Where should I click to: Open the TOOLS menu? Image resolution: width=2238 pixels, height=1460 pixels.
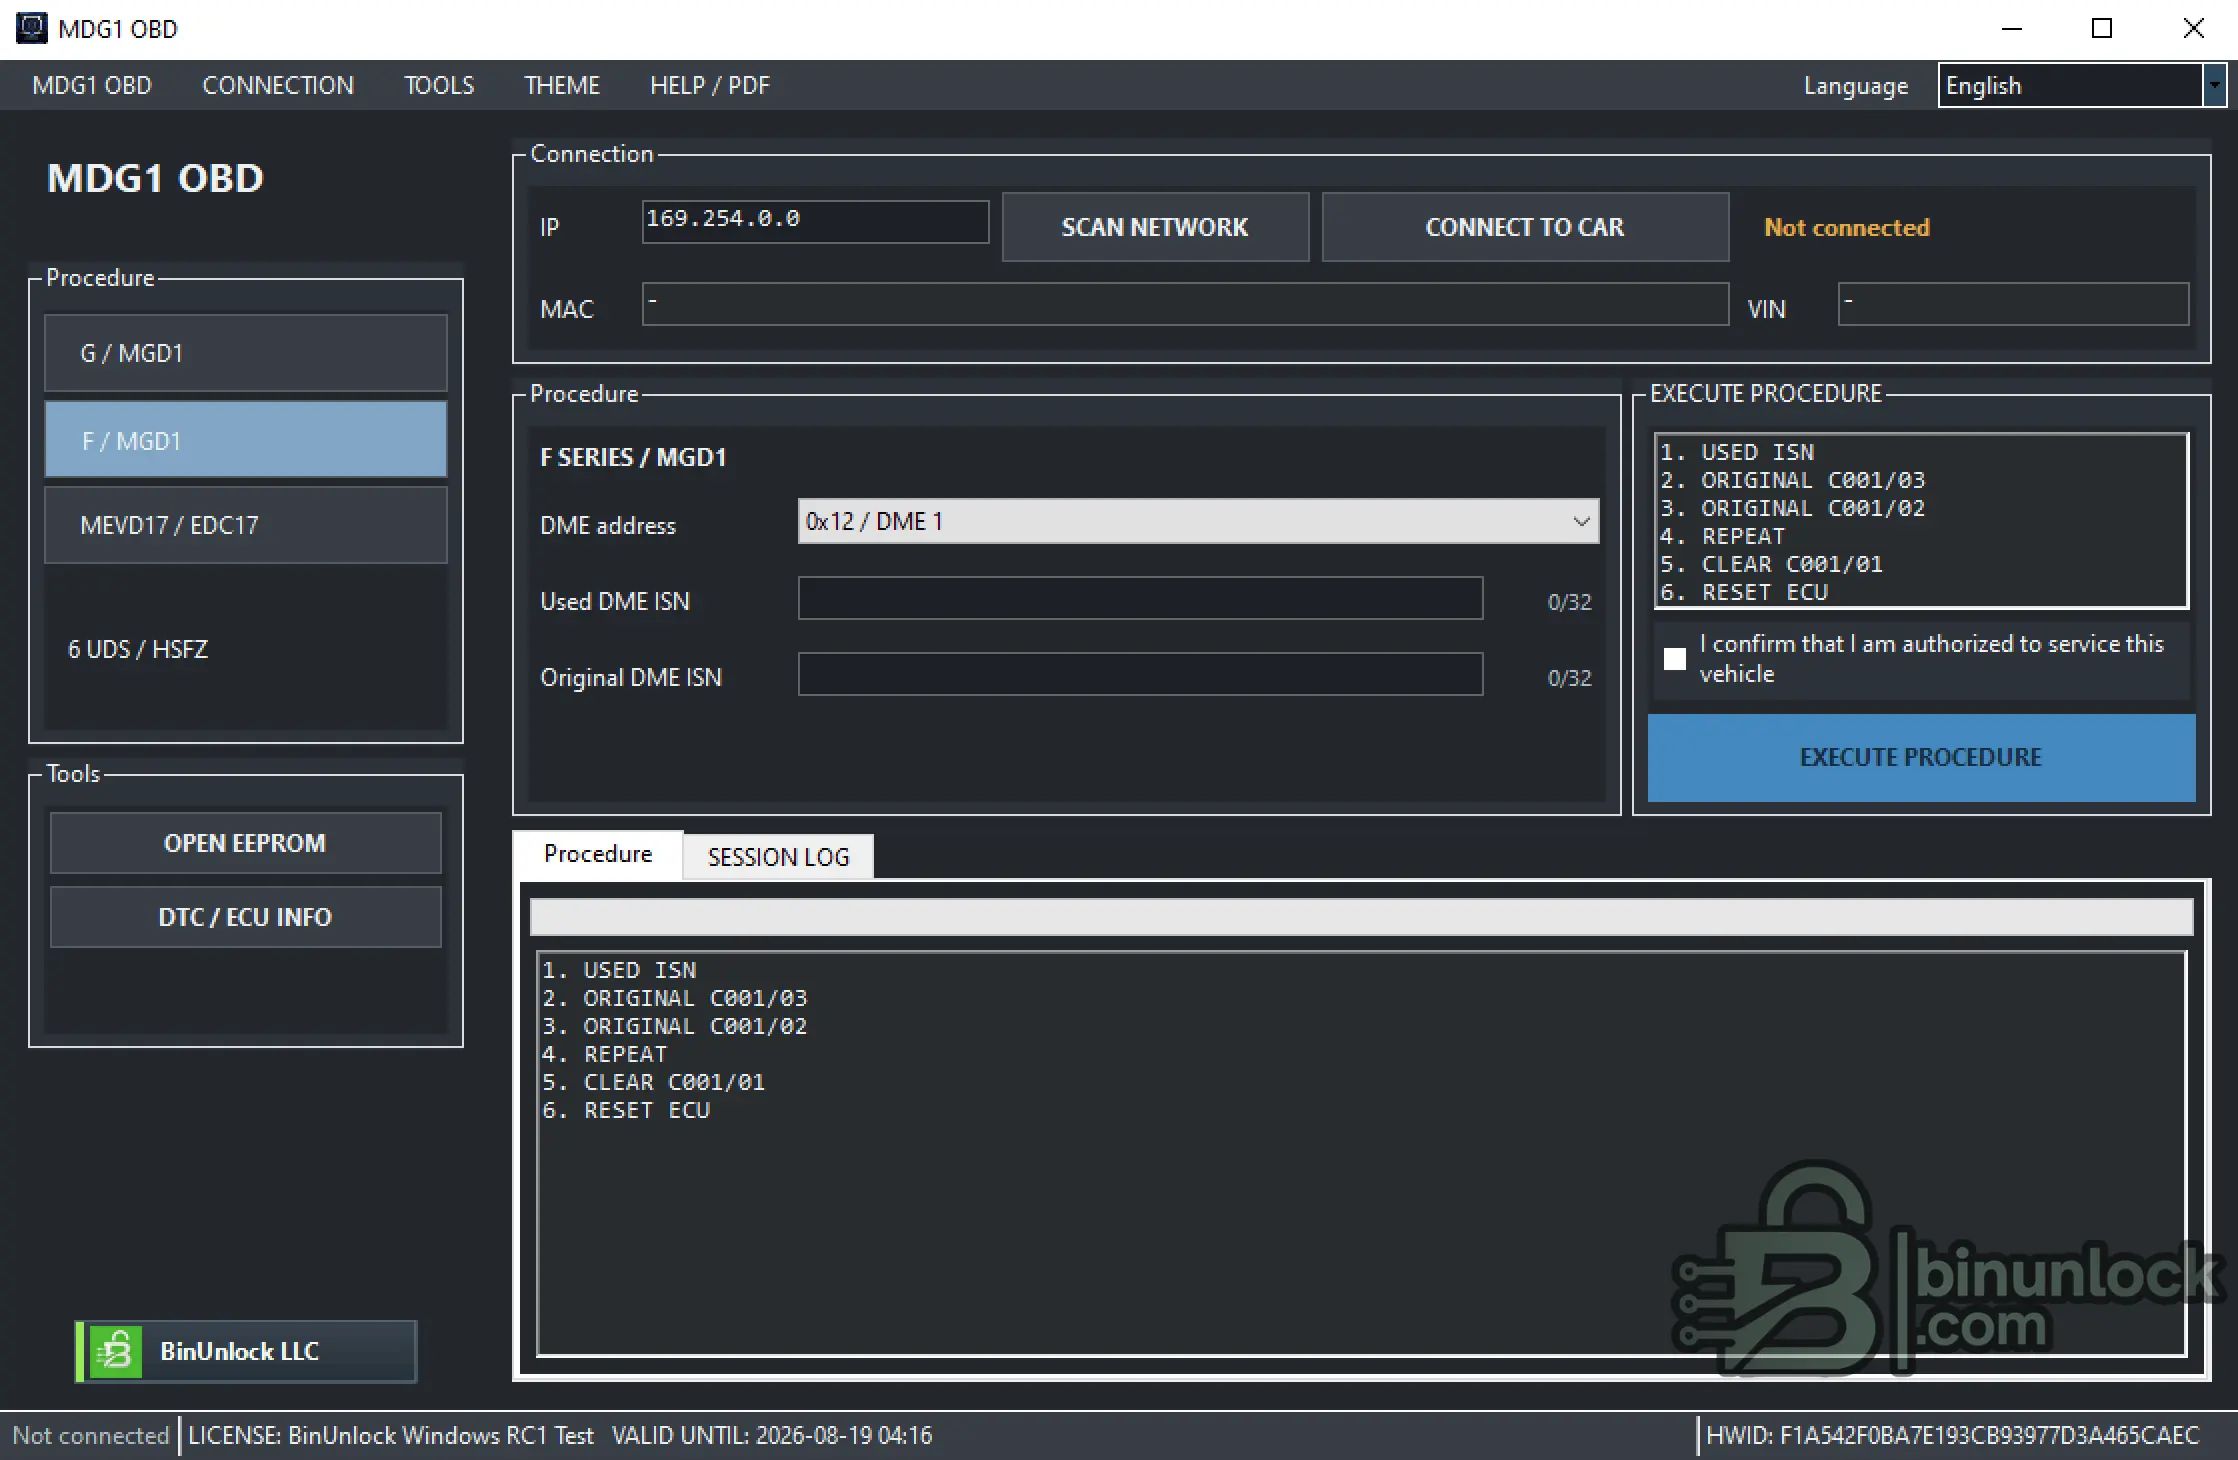439,86
